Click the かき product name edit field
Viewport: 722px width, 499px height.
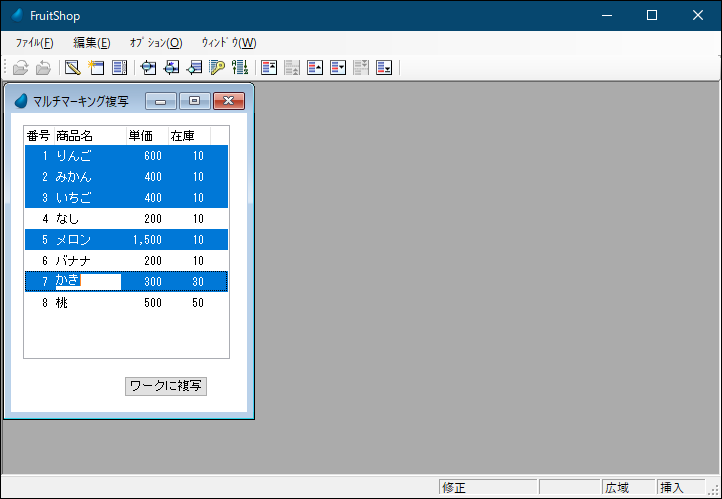pyautogui.click(x=88, y=281)
